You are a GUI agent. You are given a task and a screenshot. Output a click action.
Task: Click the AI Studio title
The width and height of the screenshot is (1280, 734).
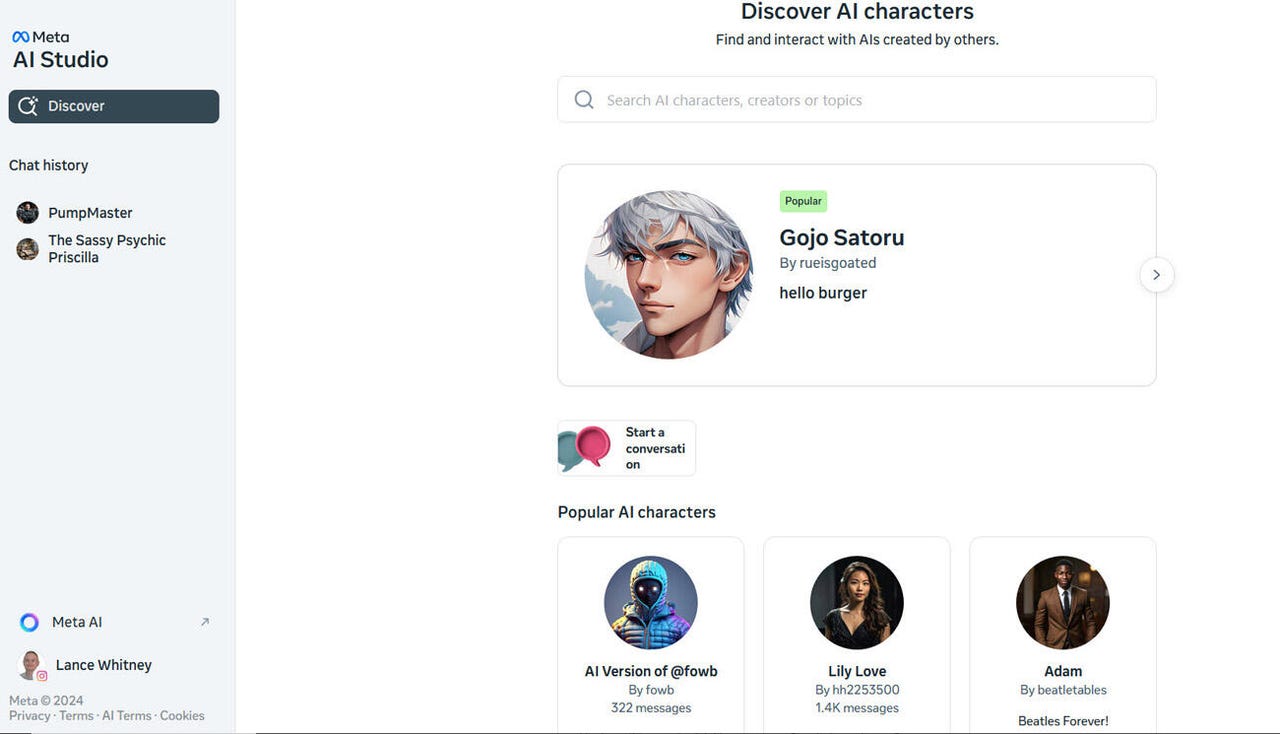tap(61, 60)
